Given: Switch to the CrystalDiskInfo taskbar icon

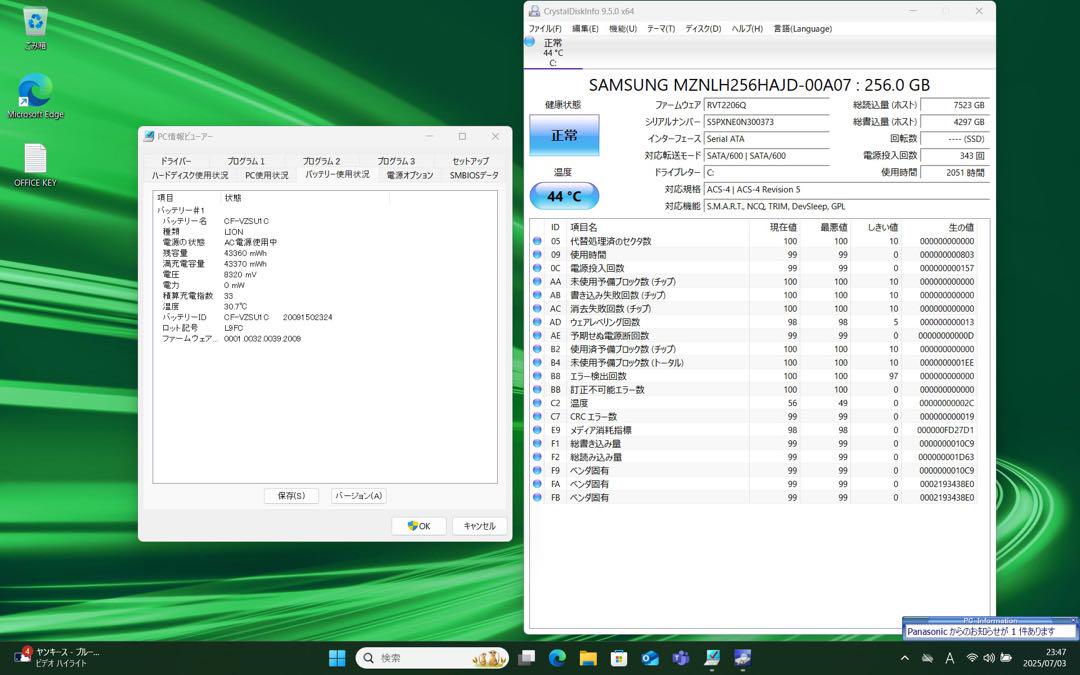Looking at the screenshot, I should click(742, 658).
